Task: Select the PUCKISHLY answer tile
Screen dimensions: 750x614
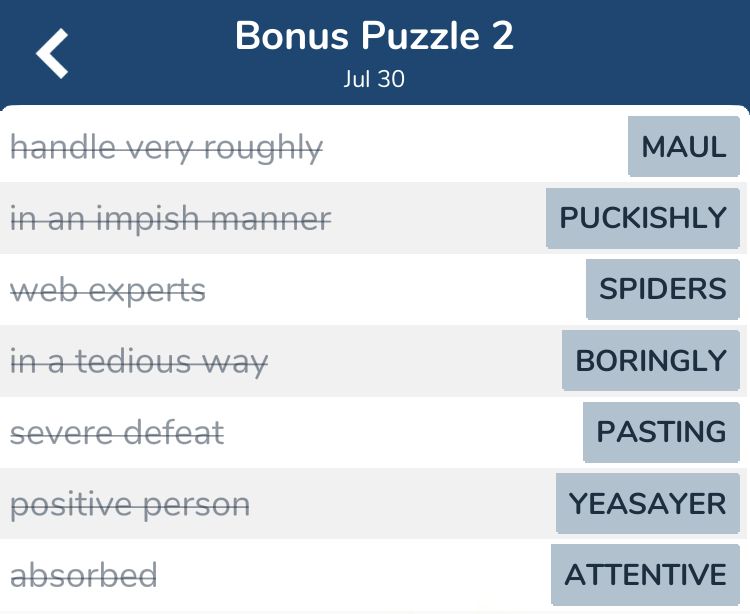Action: 643,218
